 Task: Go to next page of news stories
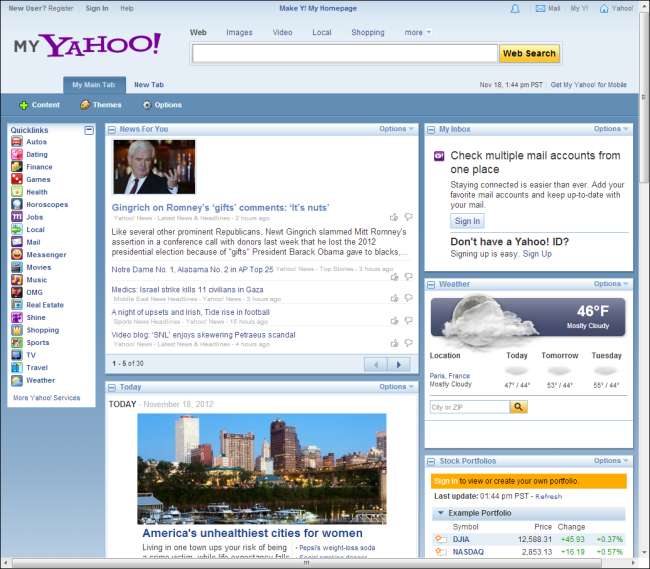point(399,365)
